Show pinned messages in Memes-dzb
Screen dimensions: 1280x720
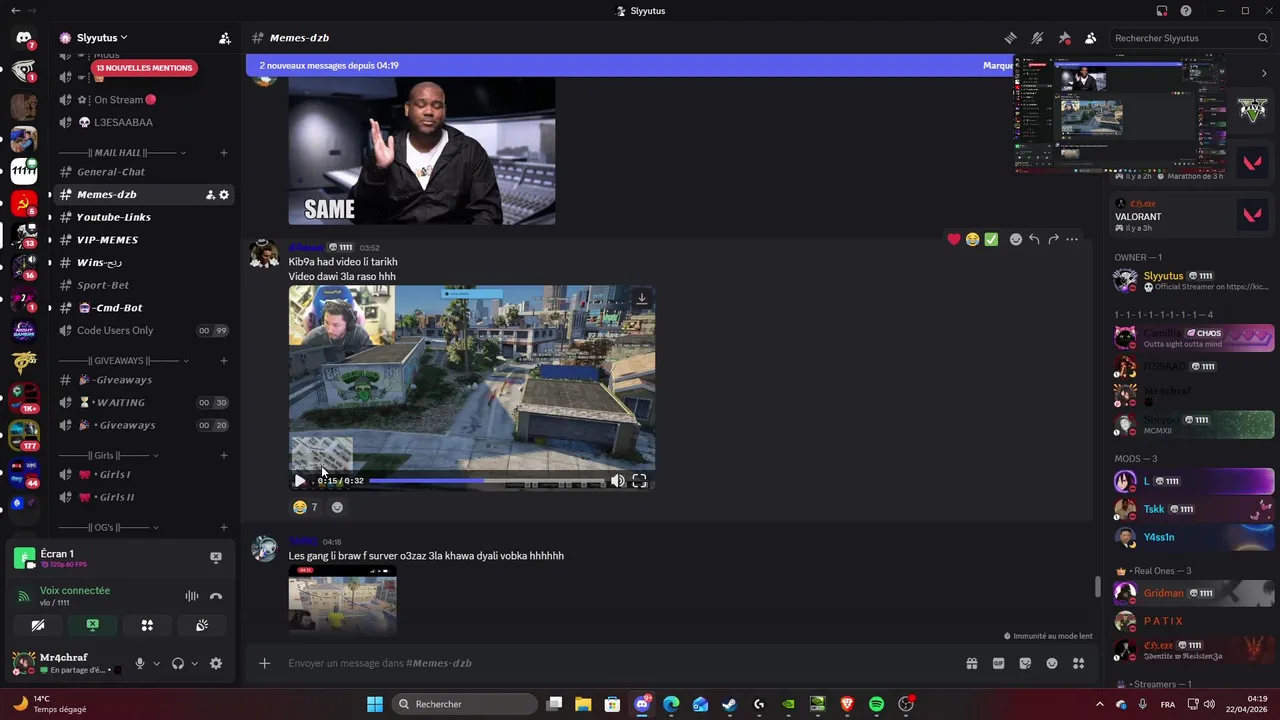(1064, 38)
